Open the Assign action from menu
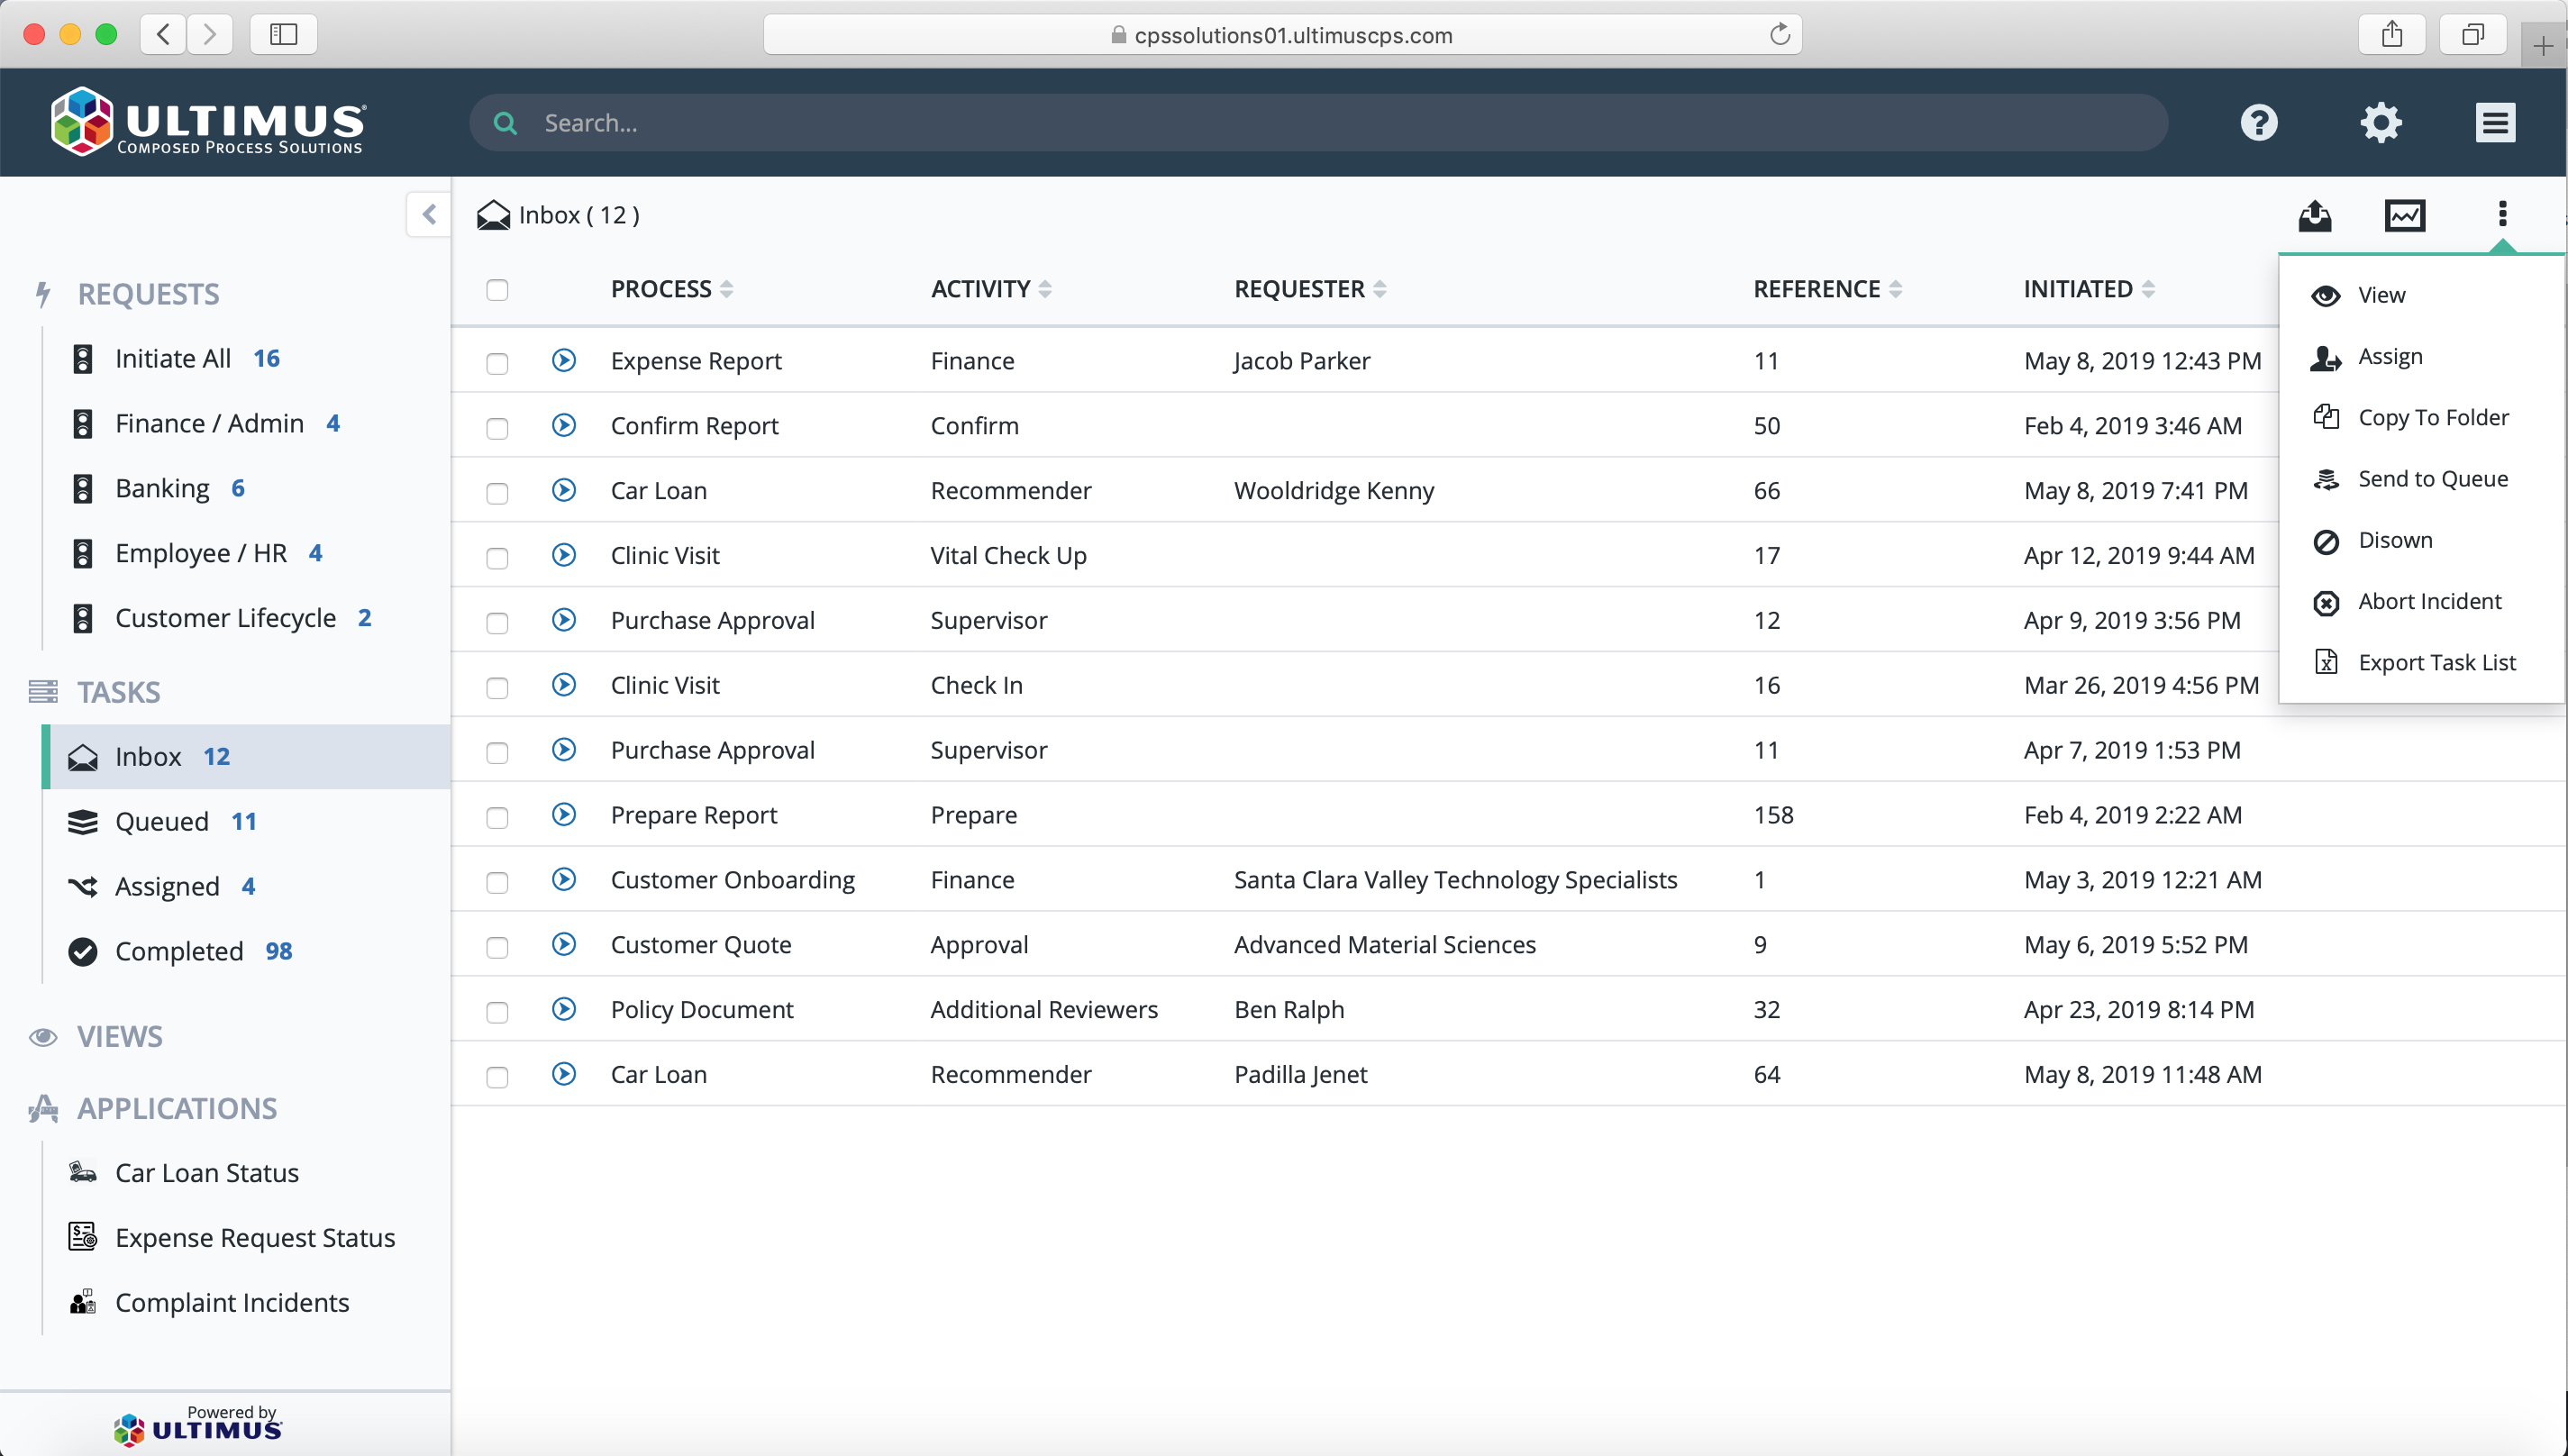The image size is (2568, 1456). click(x=2390, y=356)
